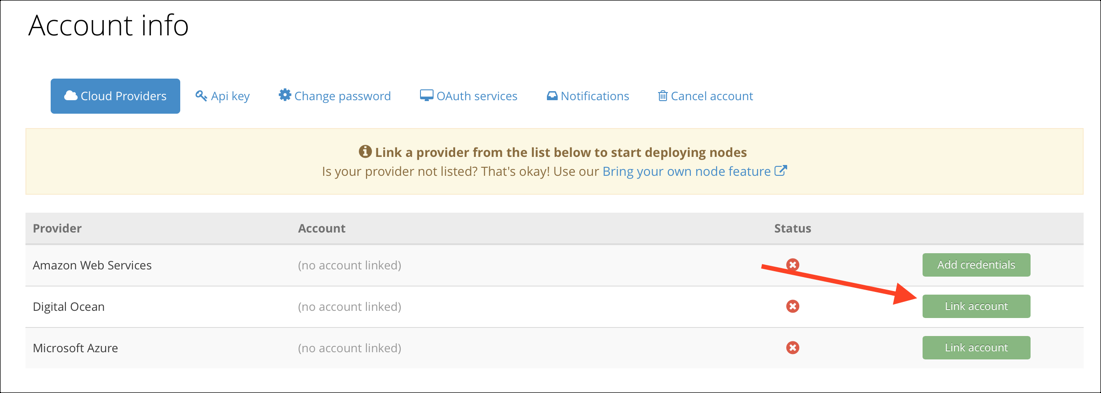Image resolution: width=1101 pixels, height=393 pixels.
Task: Select the Amazon Web Services provider name
Action: point(92,265)
